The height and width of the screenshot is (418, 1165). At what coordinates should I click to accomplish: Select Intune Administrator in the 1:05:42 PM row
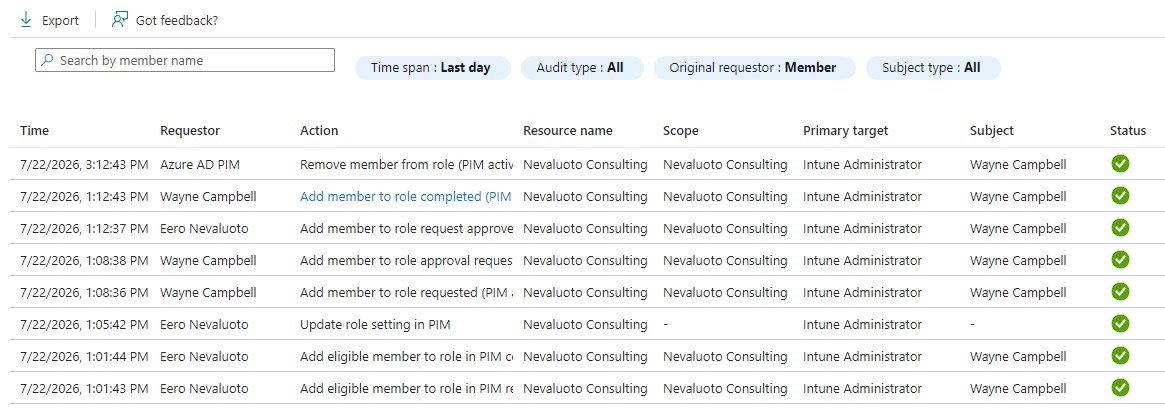863,324
